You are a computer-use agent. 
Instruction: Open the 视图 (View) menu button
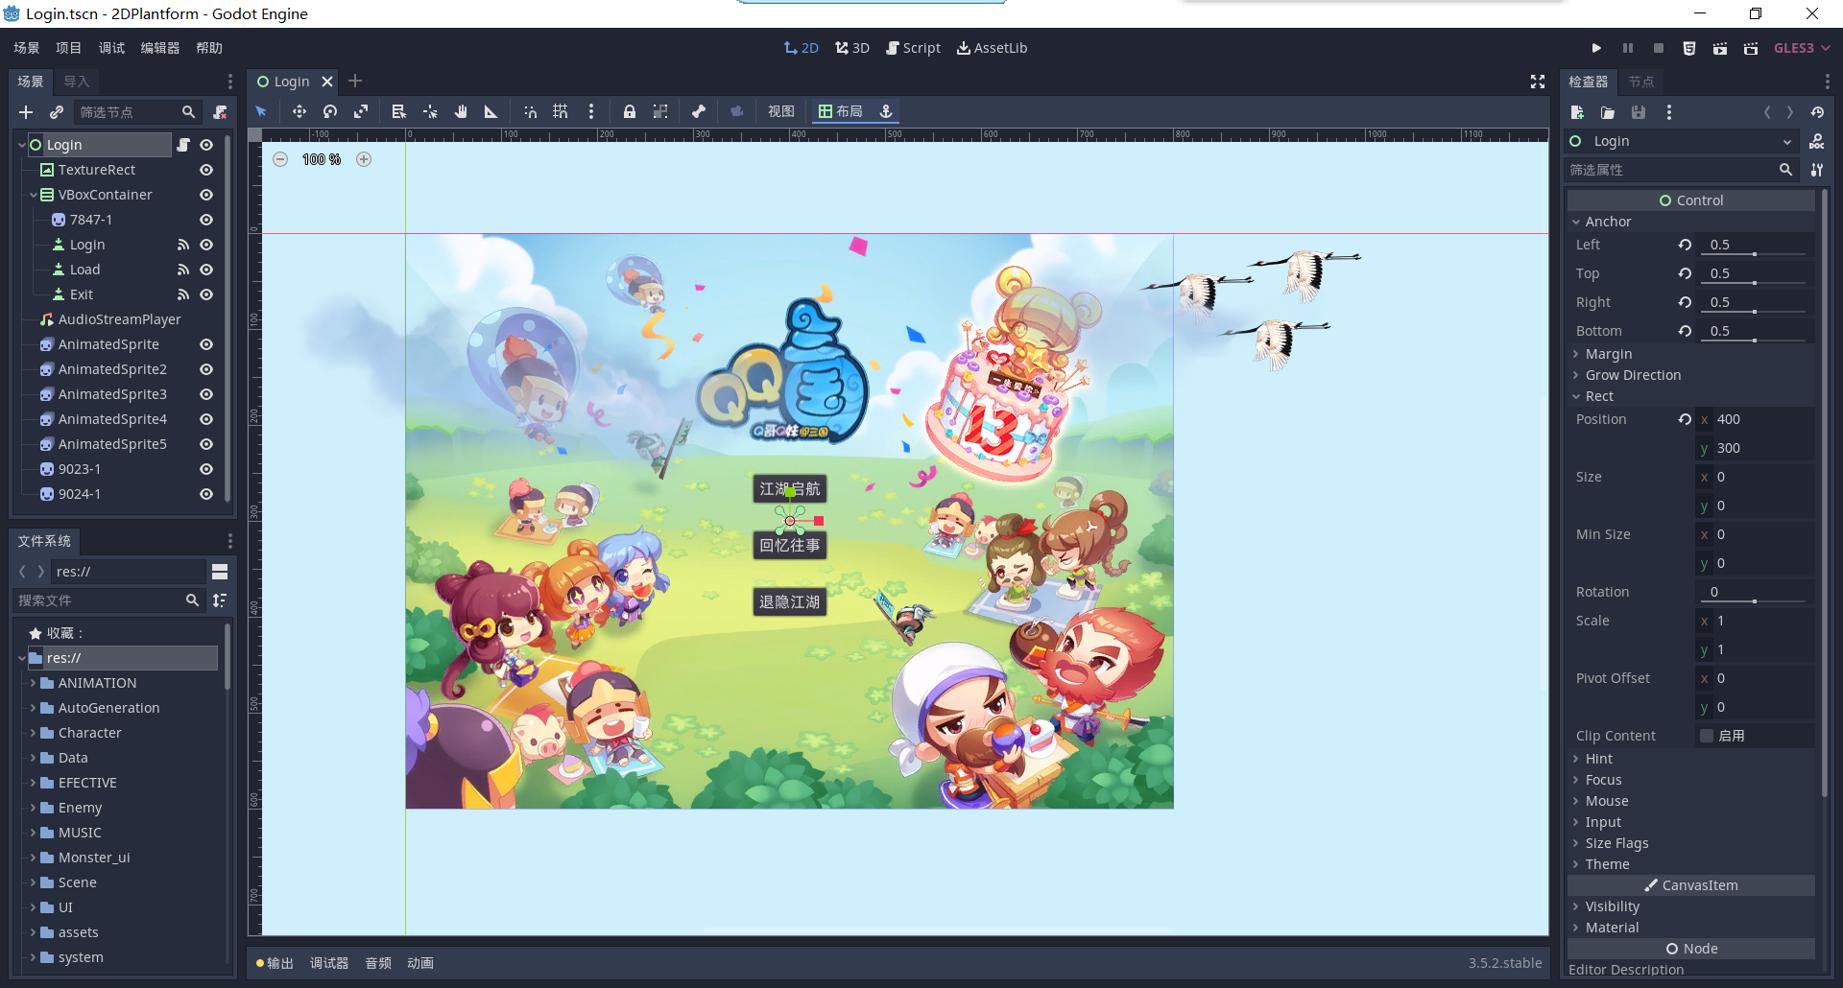point(781,112)
